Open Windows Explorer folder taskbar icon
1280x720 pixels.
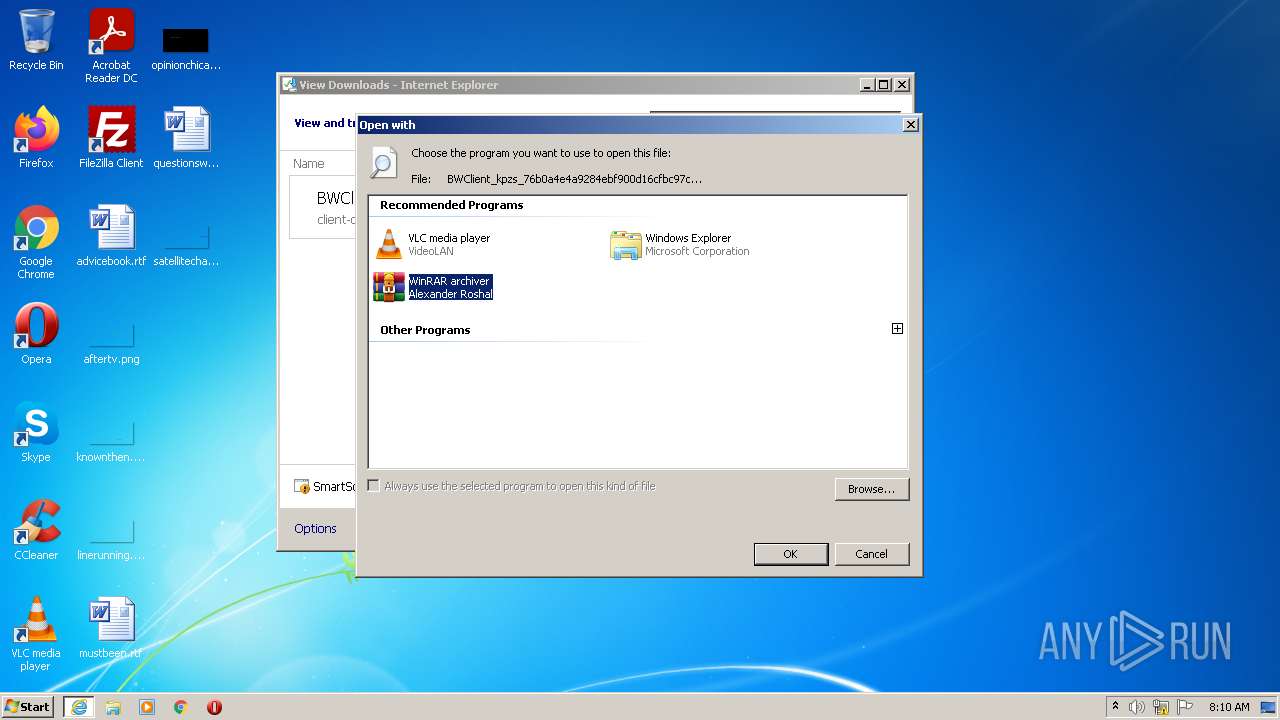pyautogui.click(x=113, y=707)
